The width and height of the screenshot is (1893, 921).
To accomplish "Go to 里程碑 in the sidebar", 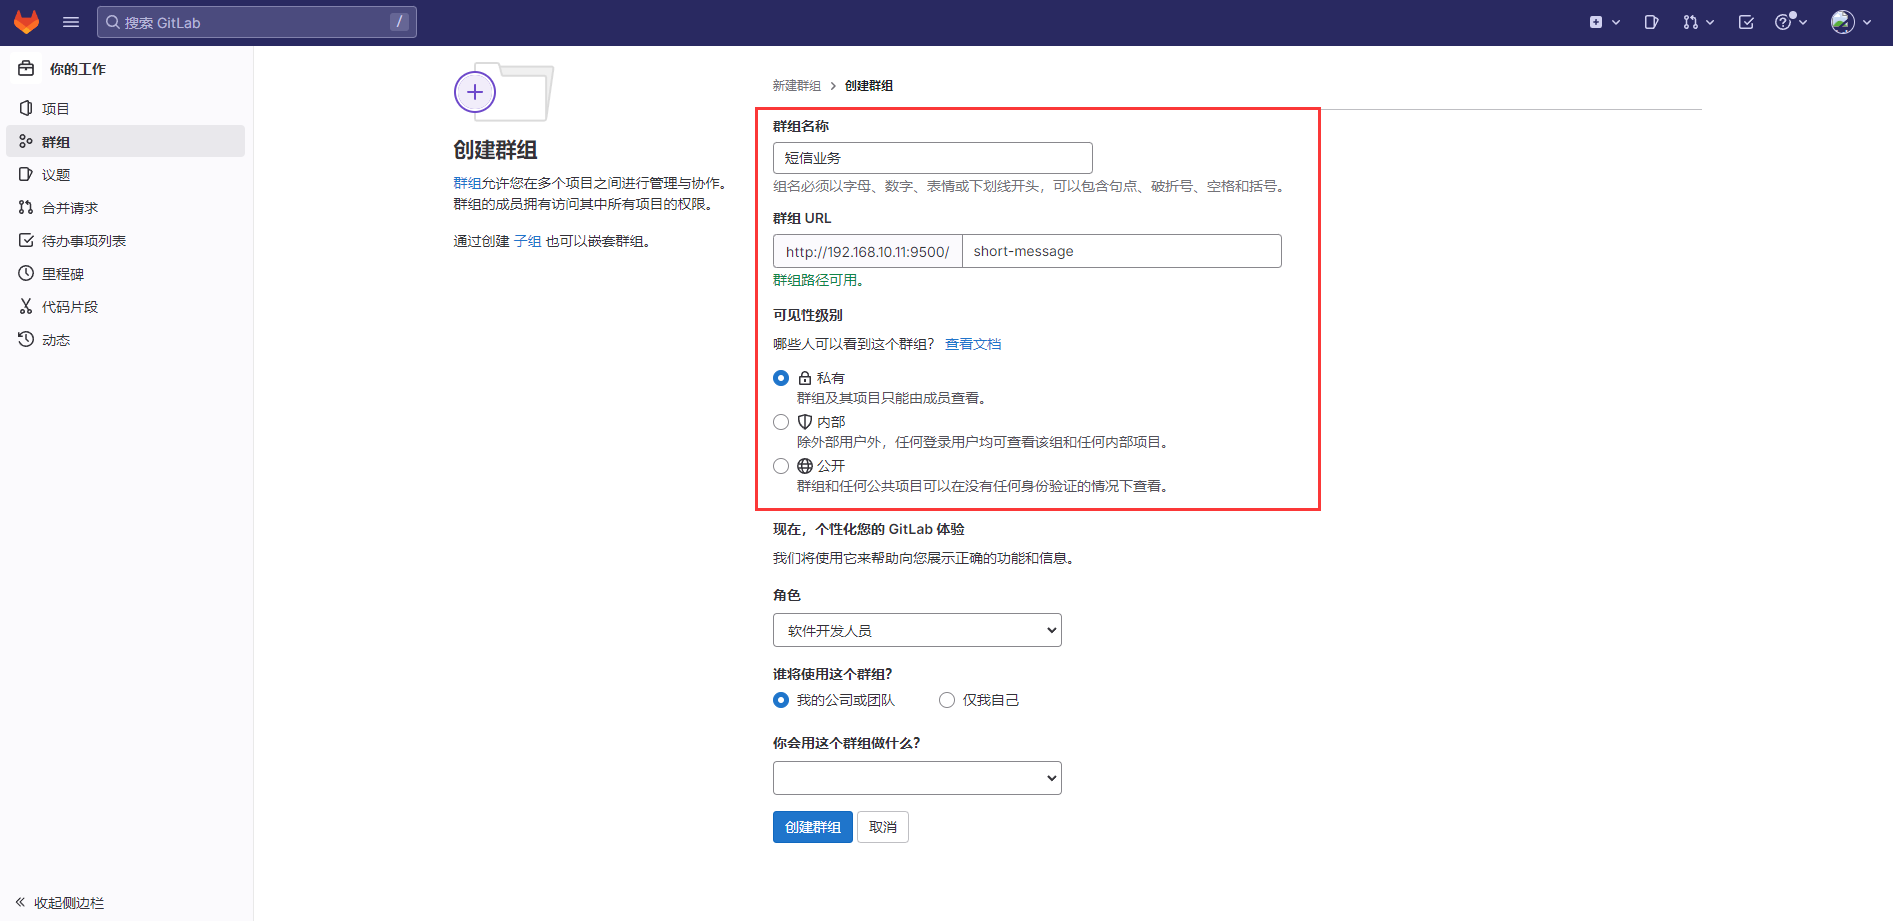I will pyautogui.click(x=62, y=274).
